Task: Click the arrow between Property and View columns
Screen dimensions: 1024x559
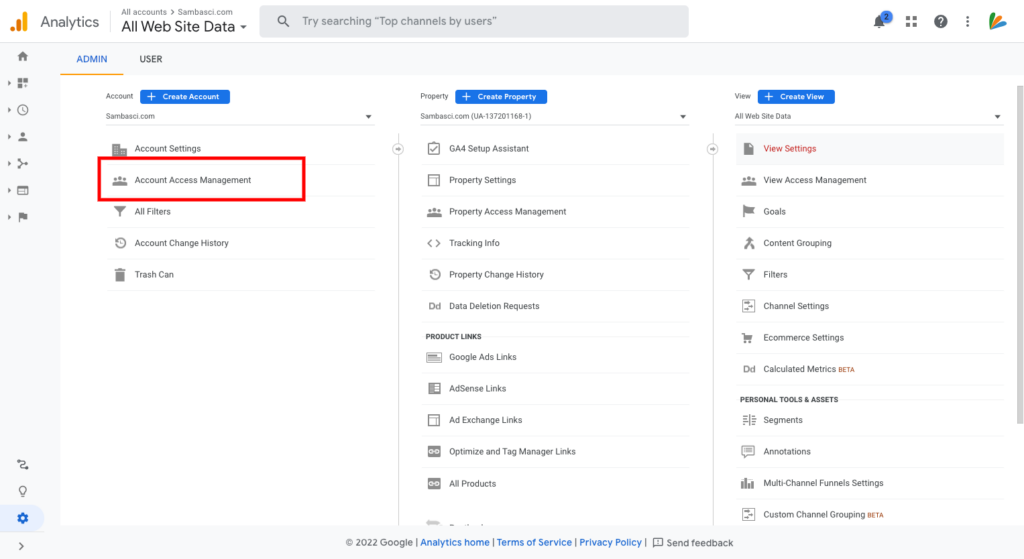Action: tap(712, 149)
